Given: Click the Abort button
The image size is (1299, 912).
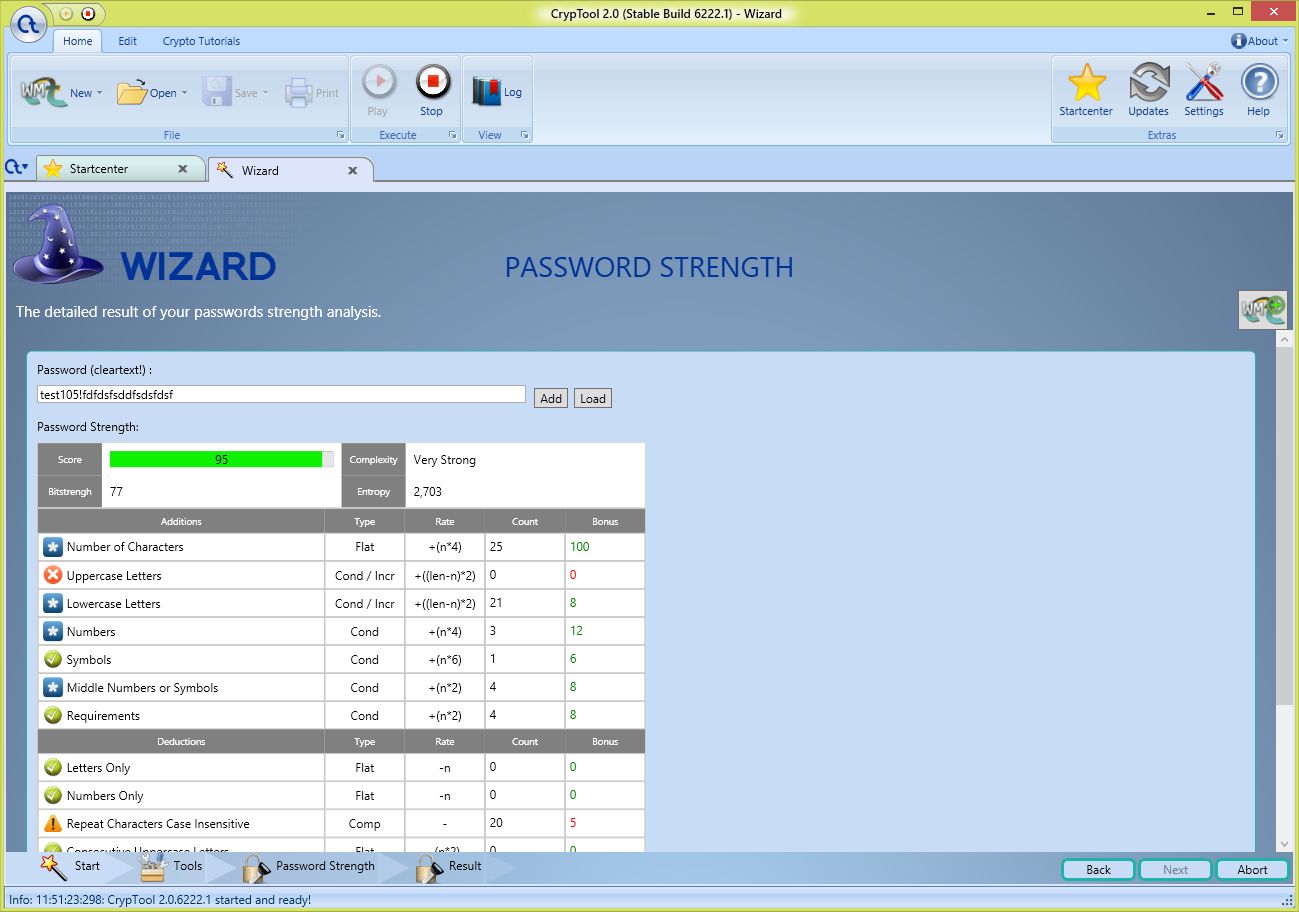Looking at the screenshot, I should (1252, 869).
